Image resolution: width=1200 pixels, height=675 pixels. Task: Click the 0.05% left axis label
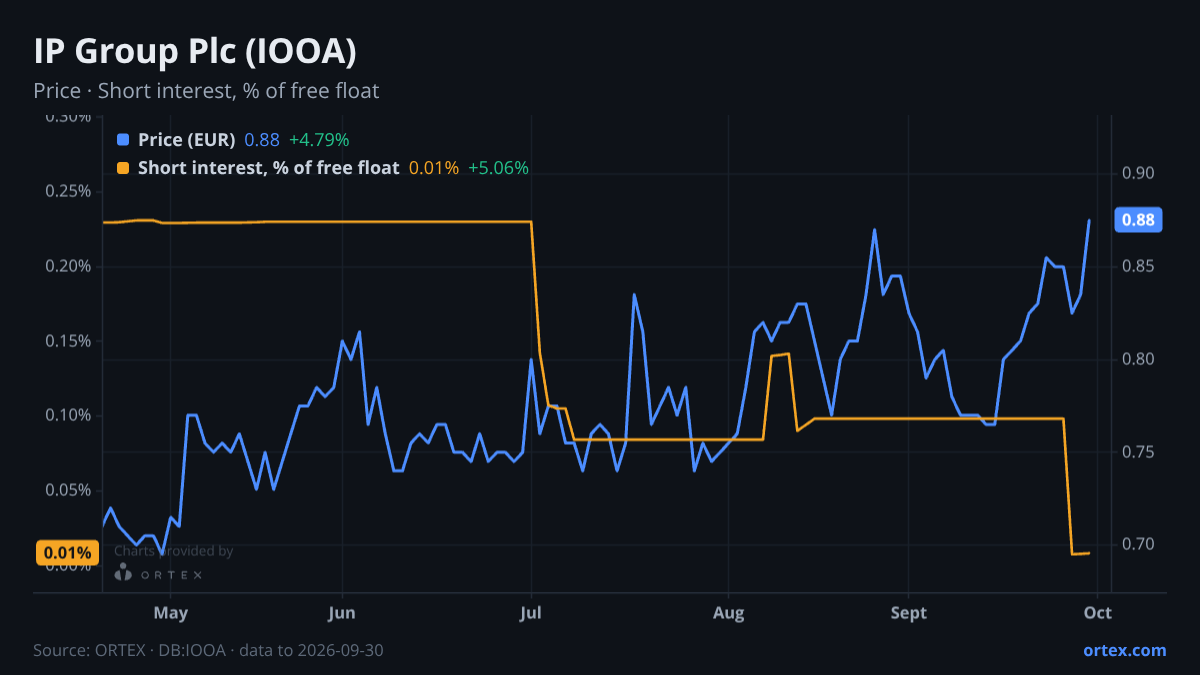(67, 490)
